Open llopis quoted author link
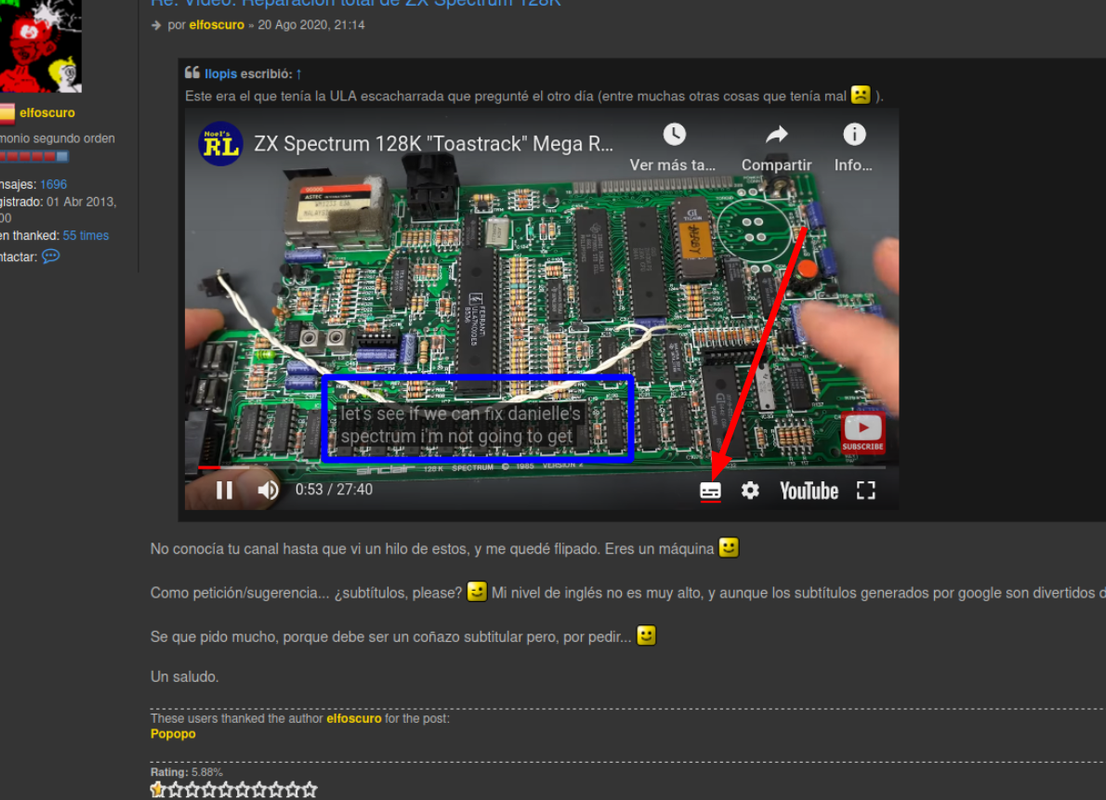1106x800 pixels. pyautogui.click(x=221, y=73)
